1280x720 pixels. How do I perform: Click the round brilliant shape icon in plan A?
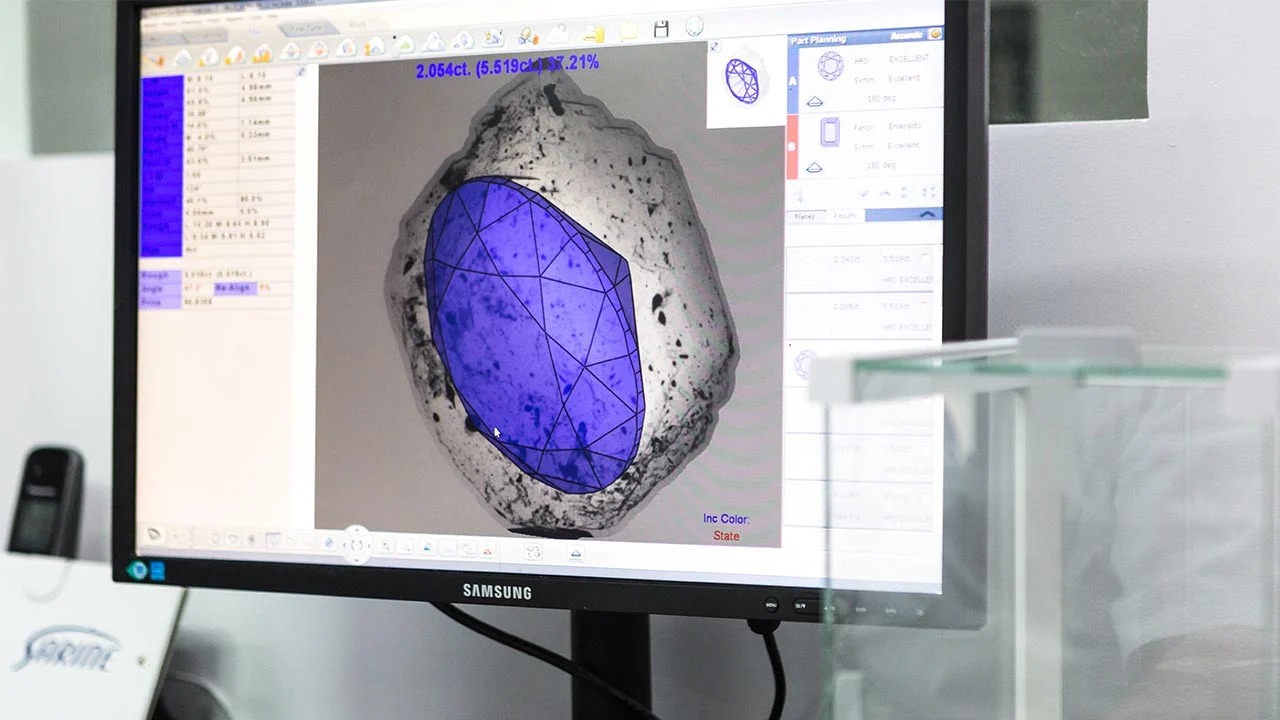pos(830,67)
